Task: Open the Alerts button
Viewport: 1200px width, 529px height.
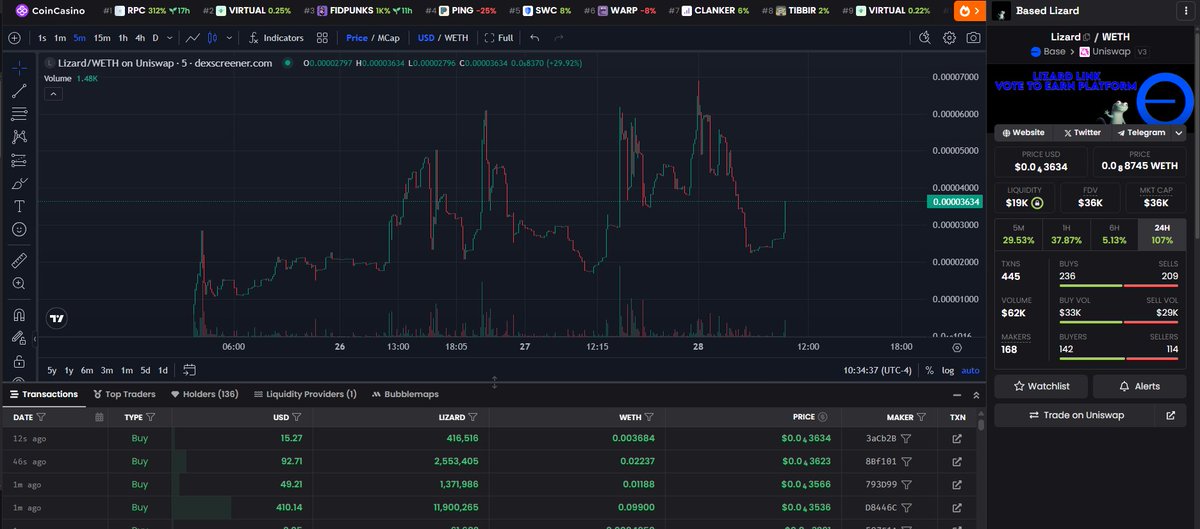Action: click(x=1140, y=386)
